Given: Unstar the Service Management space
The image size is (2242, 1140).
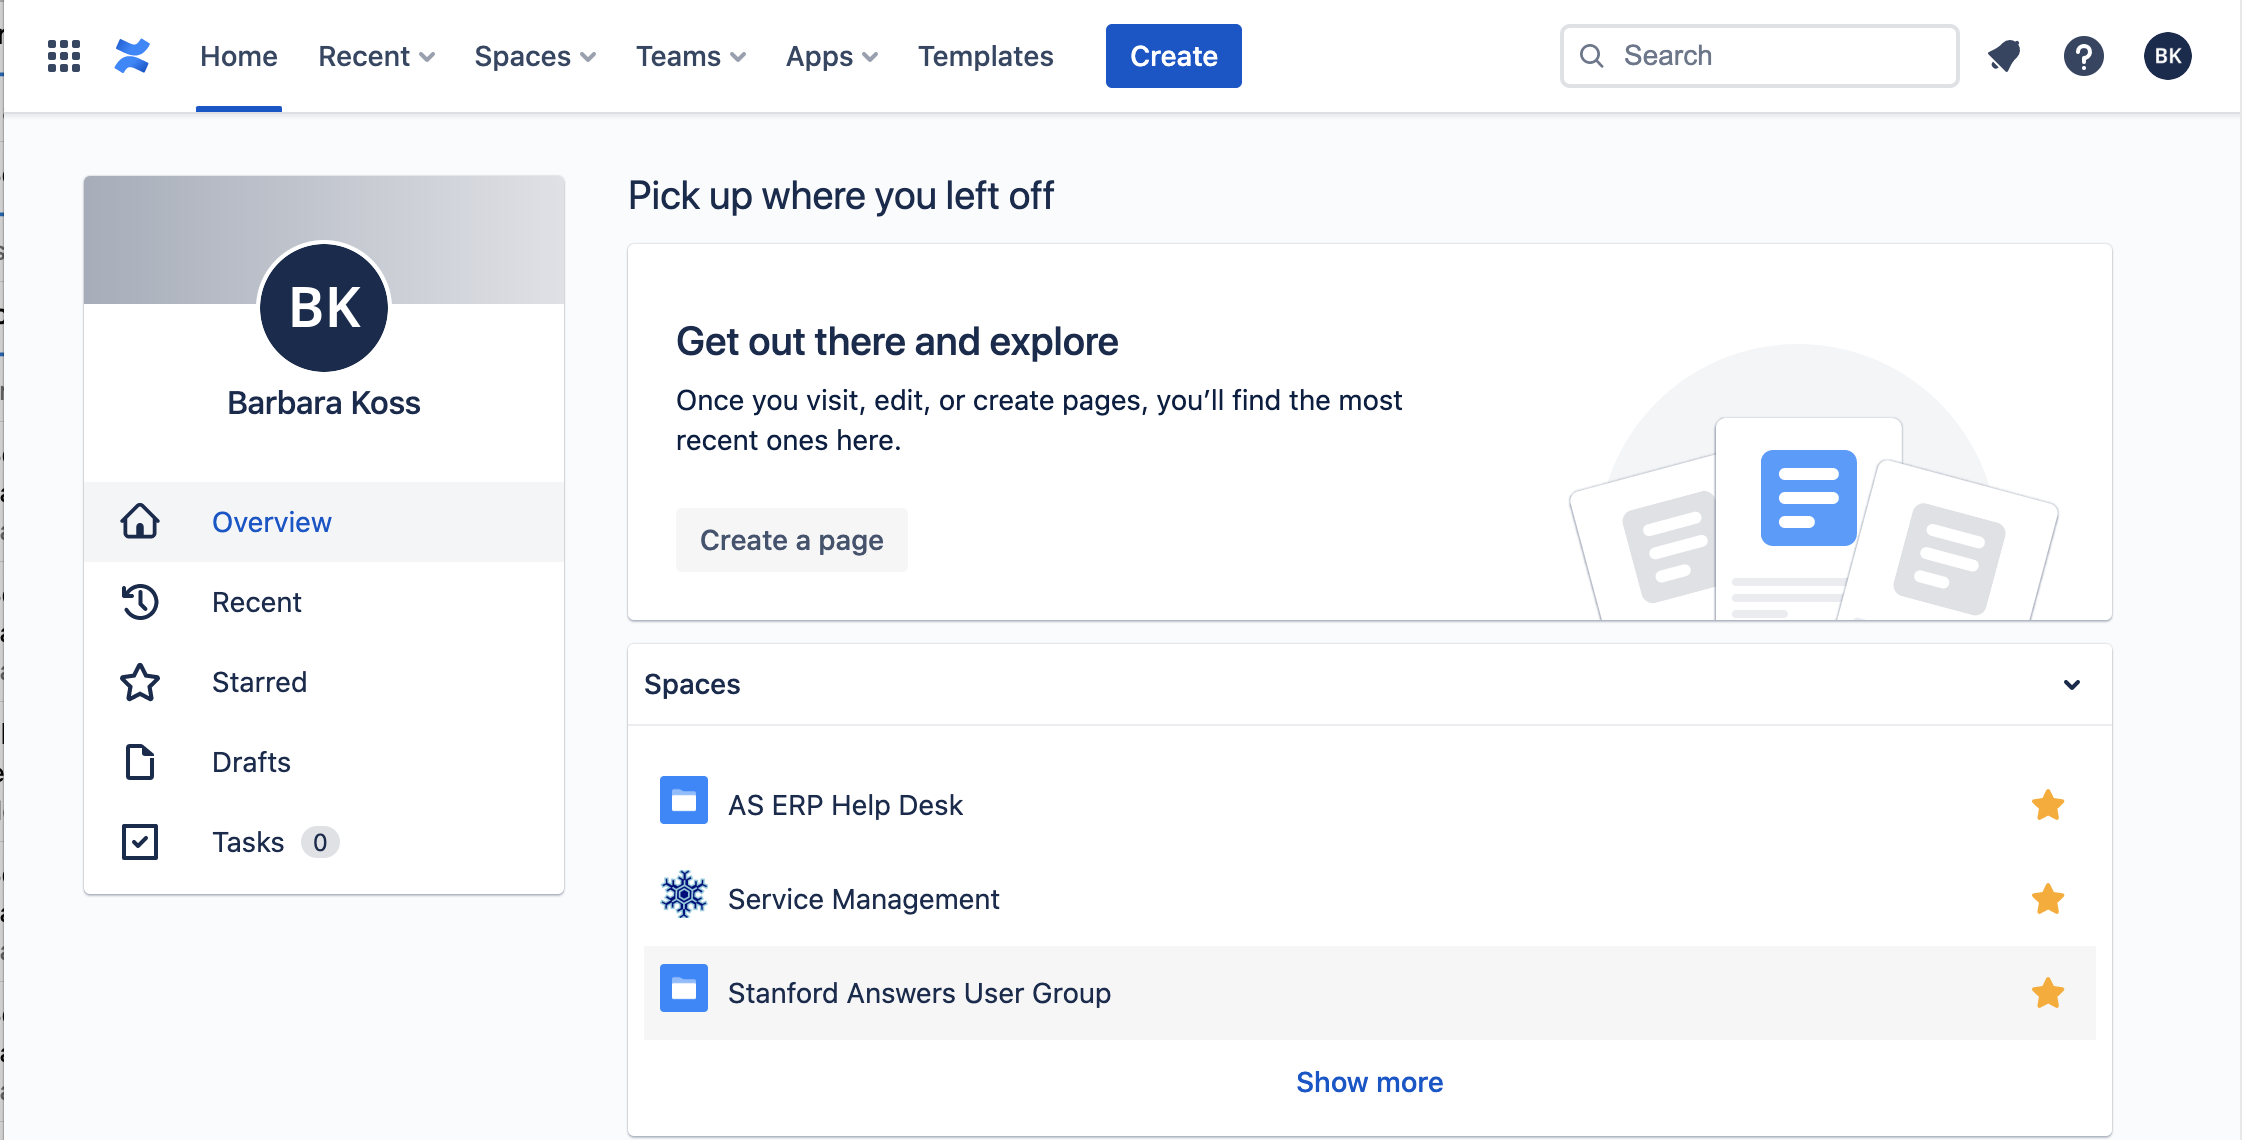Looking at the screenshot, I should click(x=2048, y=899).
